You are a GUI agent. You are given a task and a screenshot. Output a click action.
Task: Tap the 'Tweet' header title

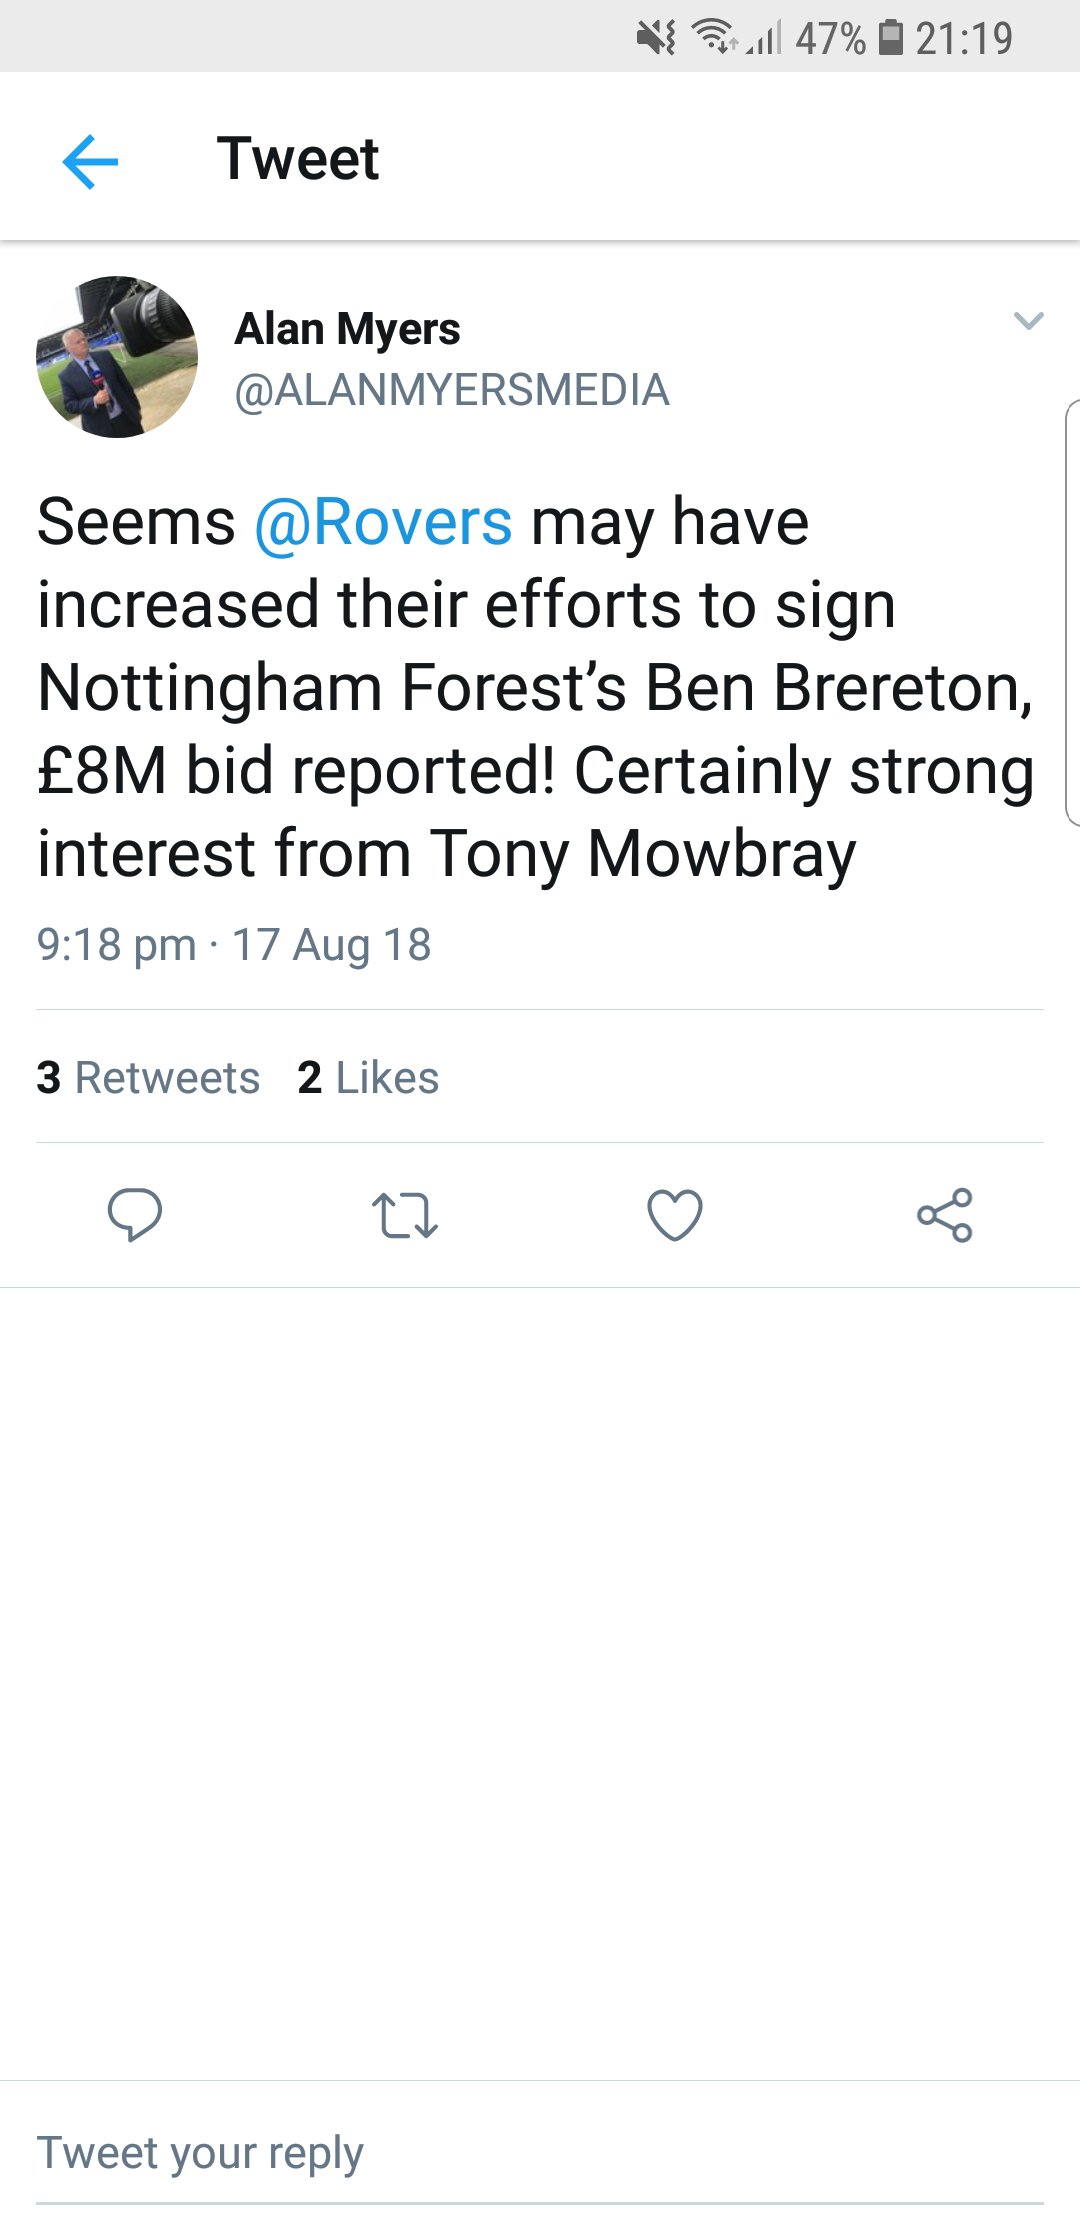pos(298,159)
